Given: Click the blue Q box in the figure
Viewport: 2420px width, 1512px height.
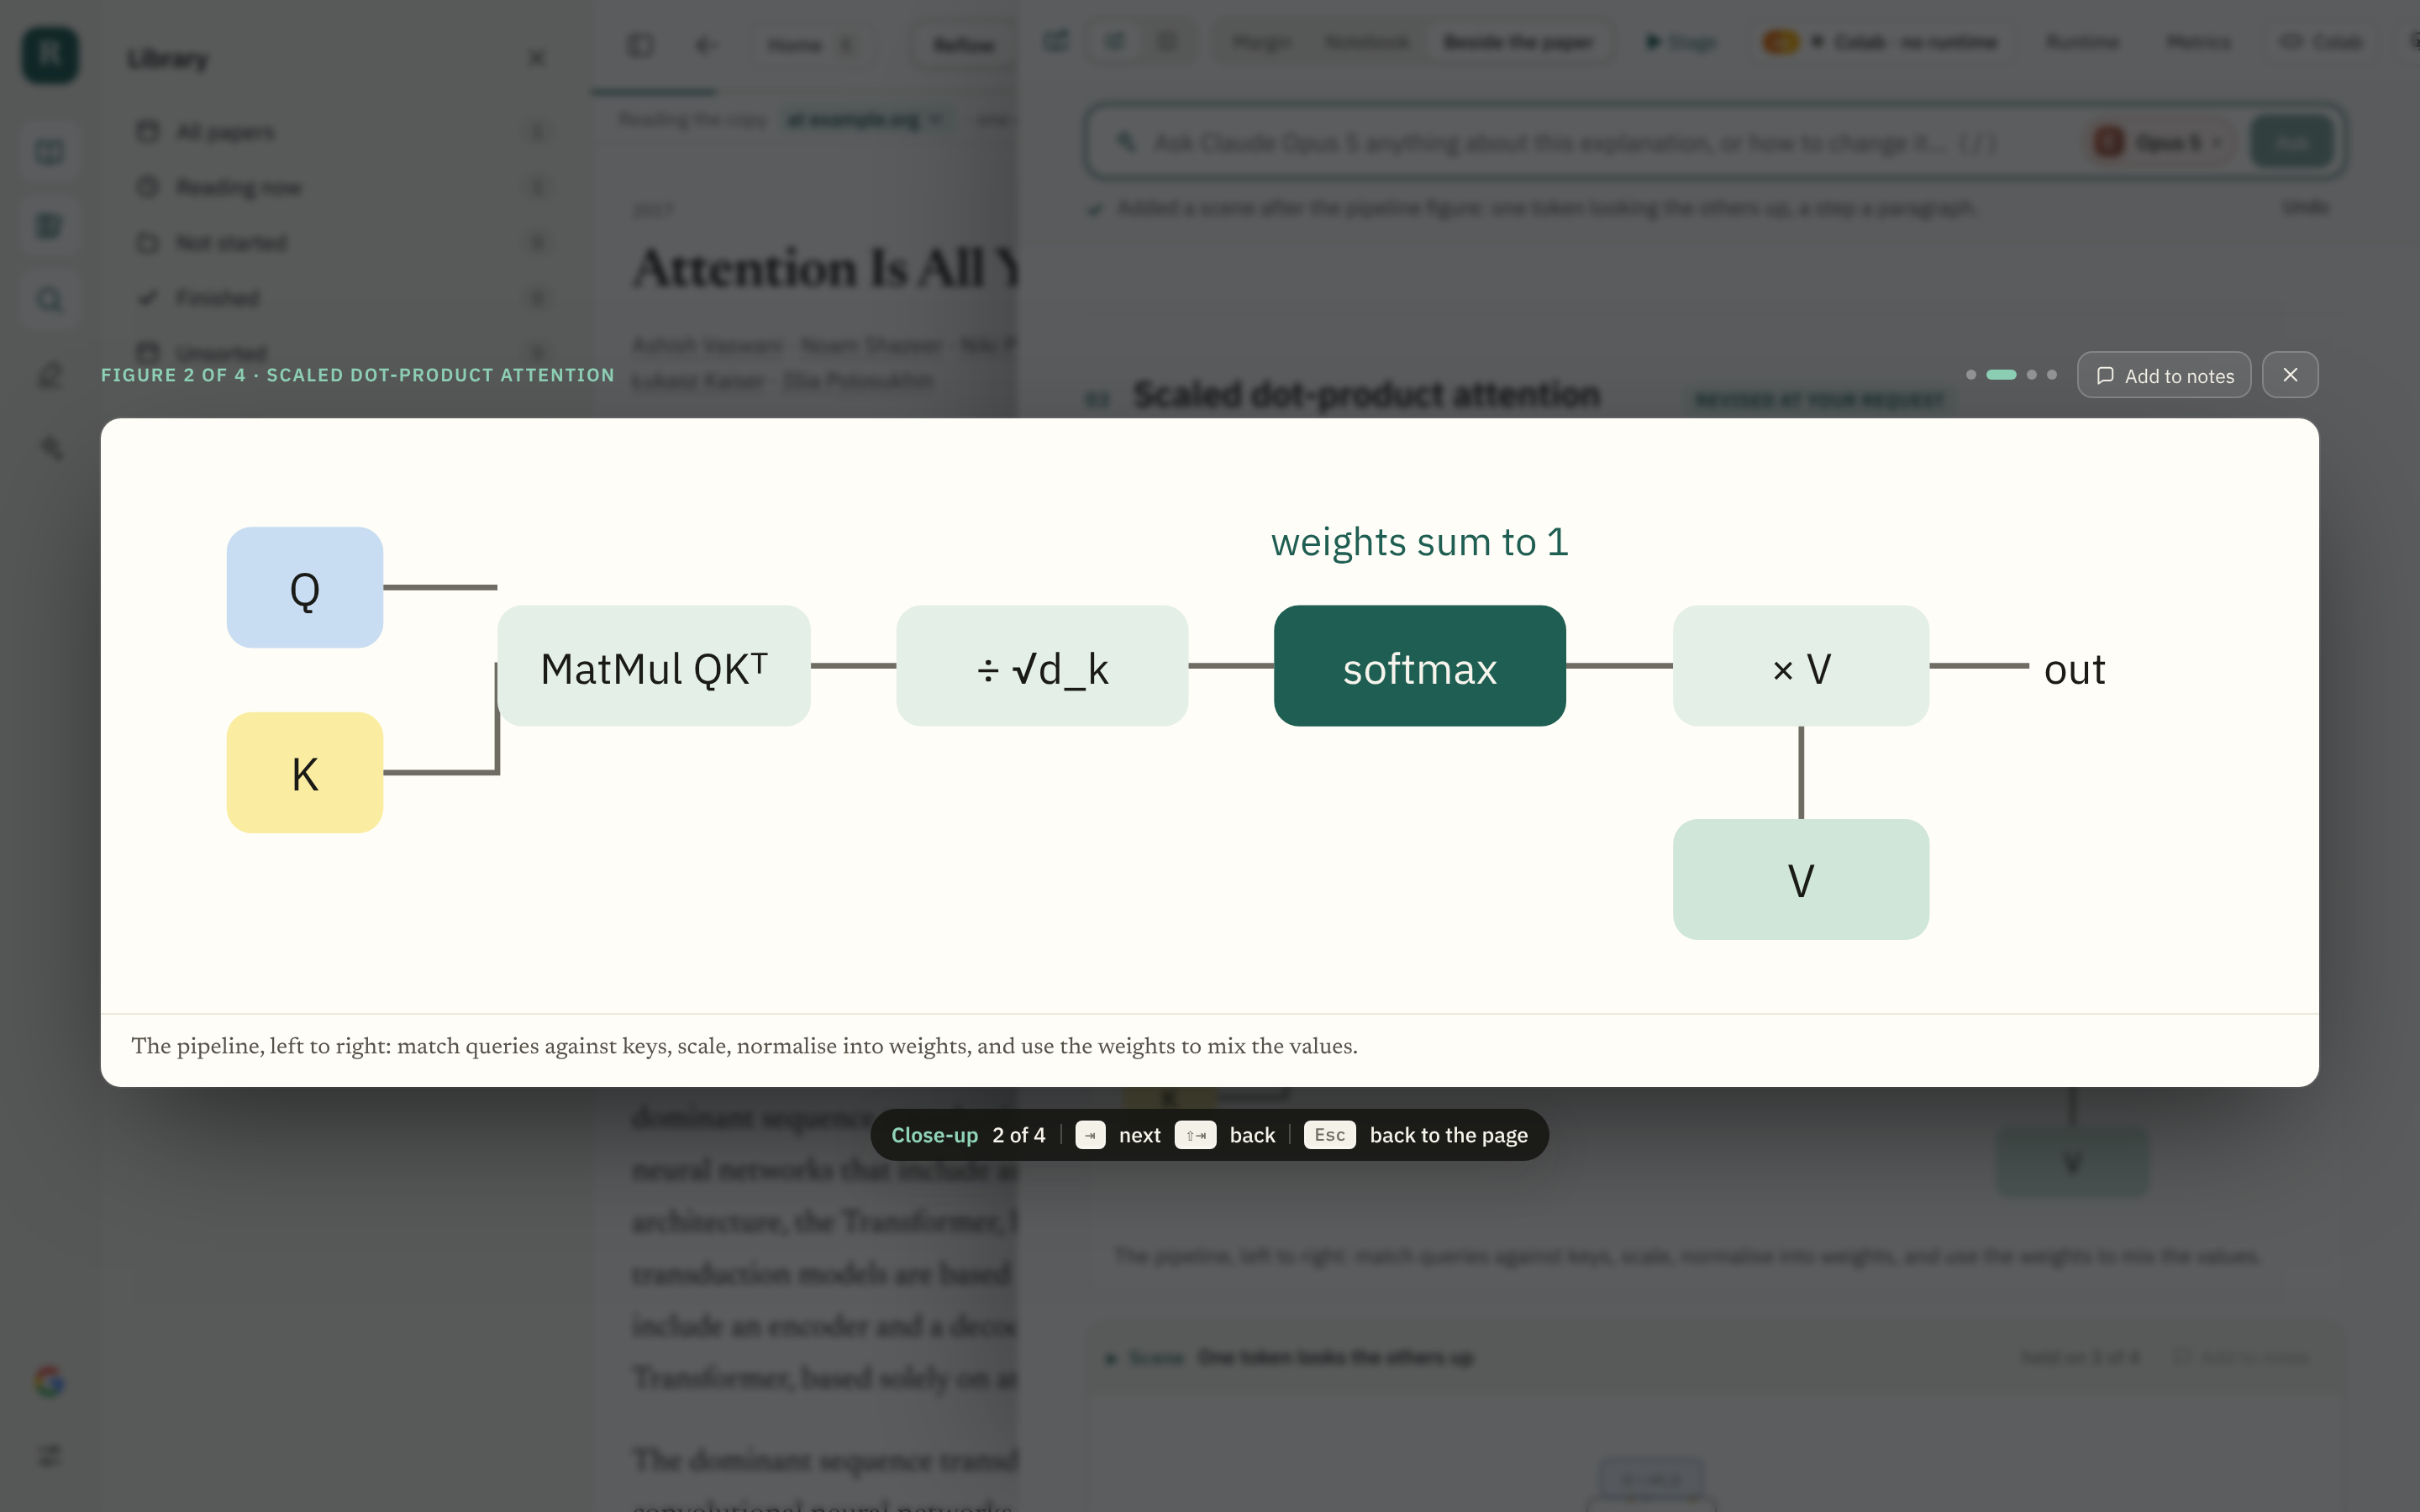Looking at the screenshot, I should (x=305, y=588).
